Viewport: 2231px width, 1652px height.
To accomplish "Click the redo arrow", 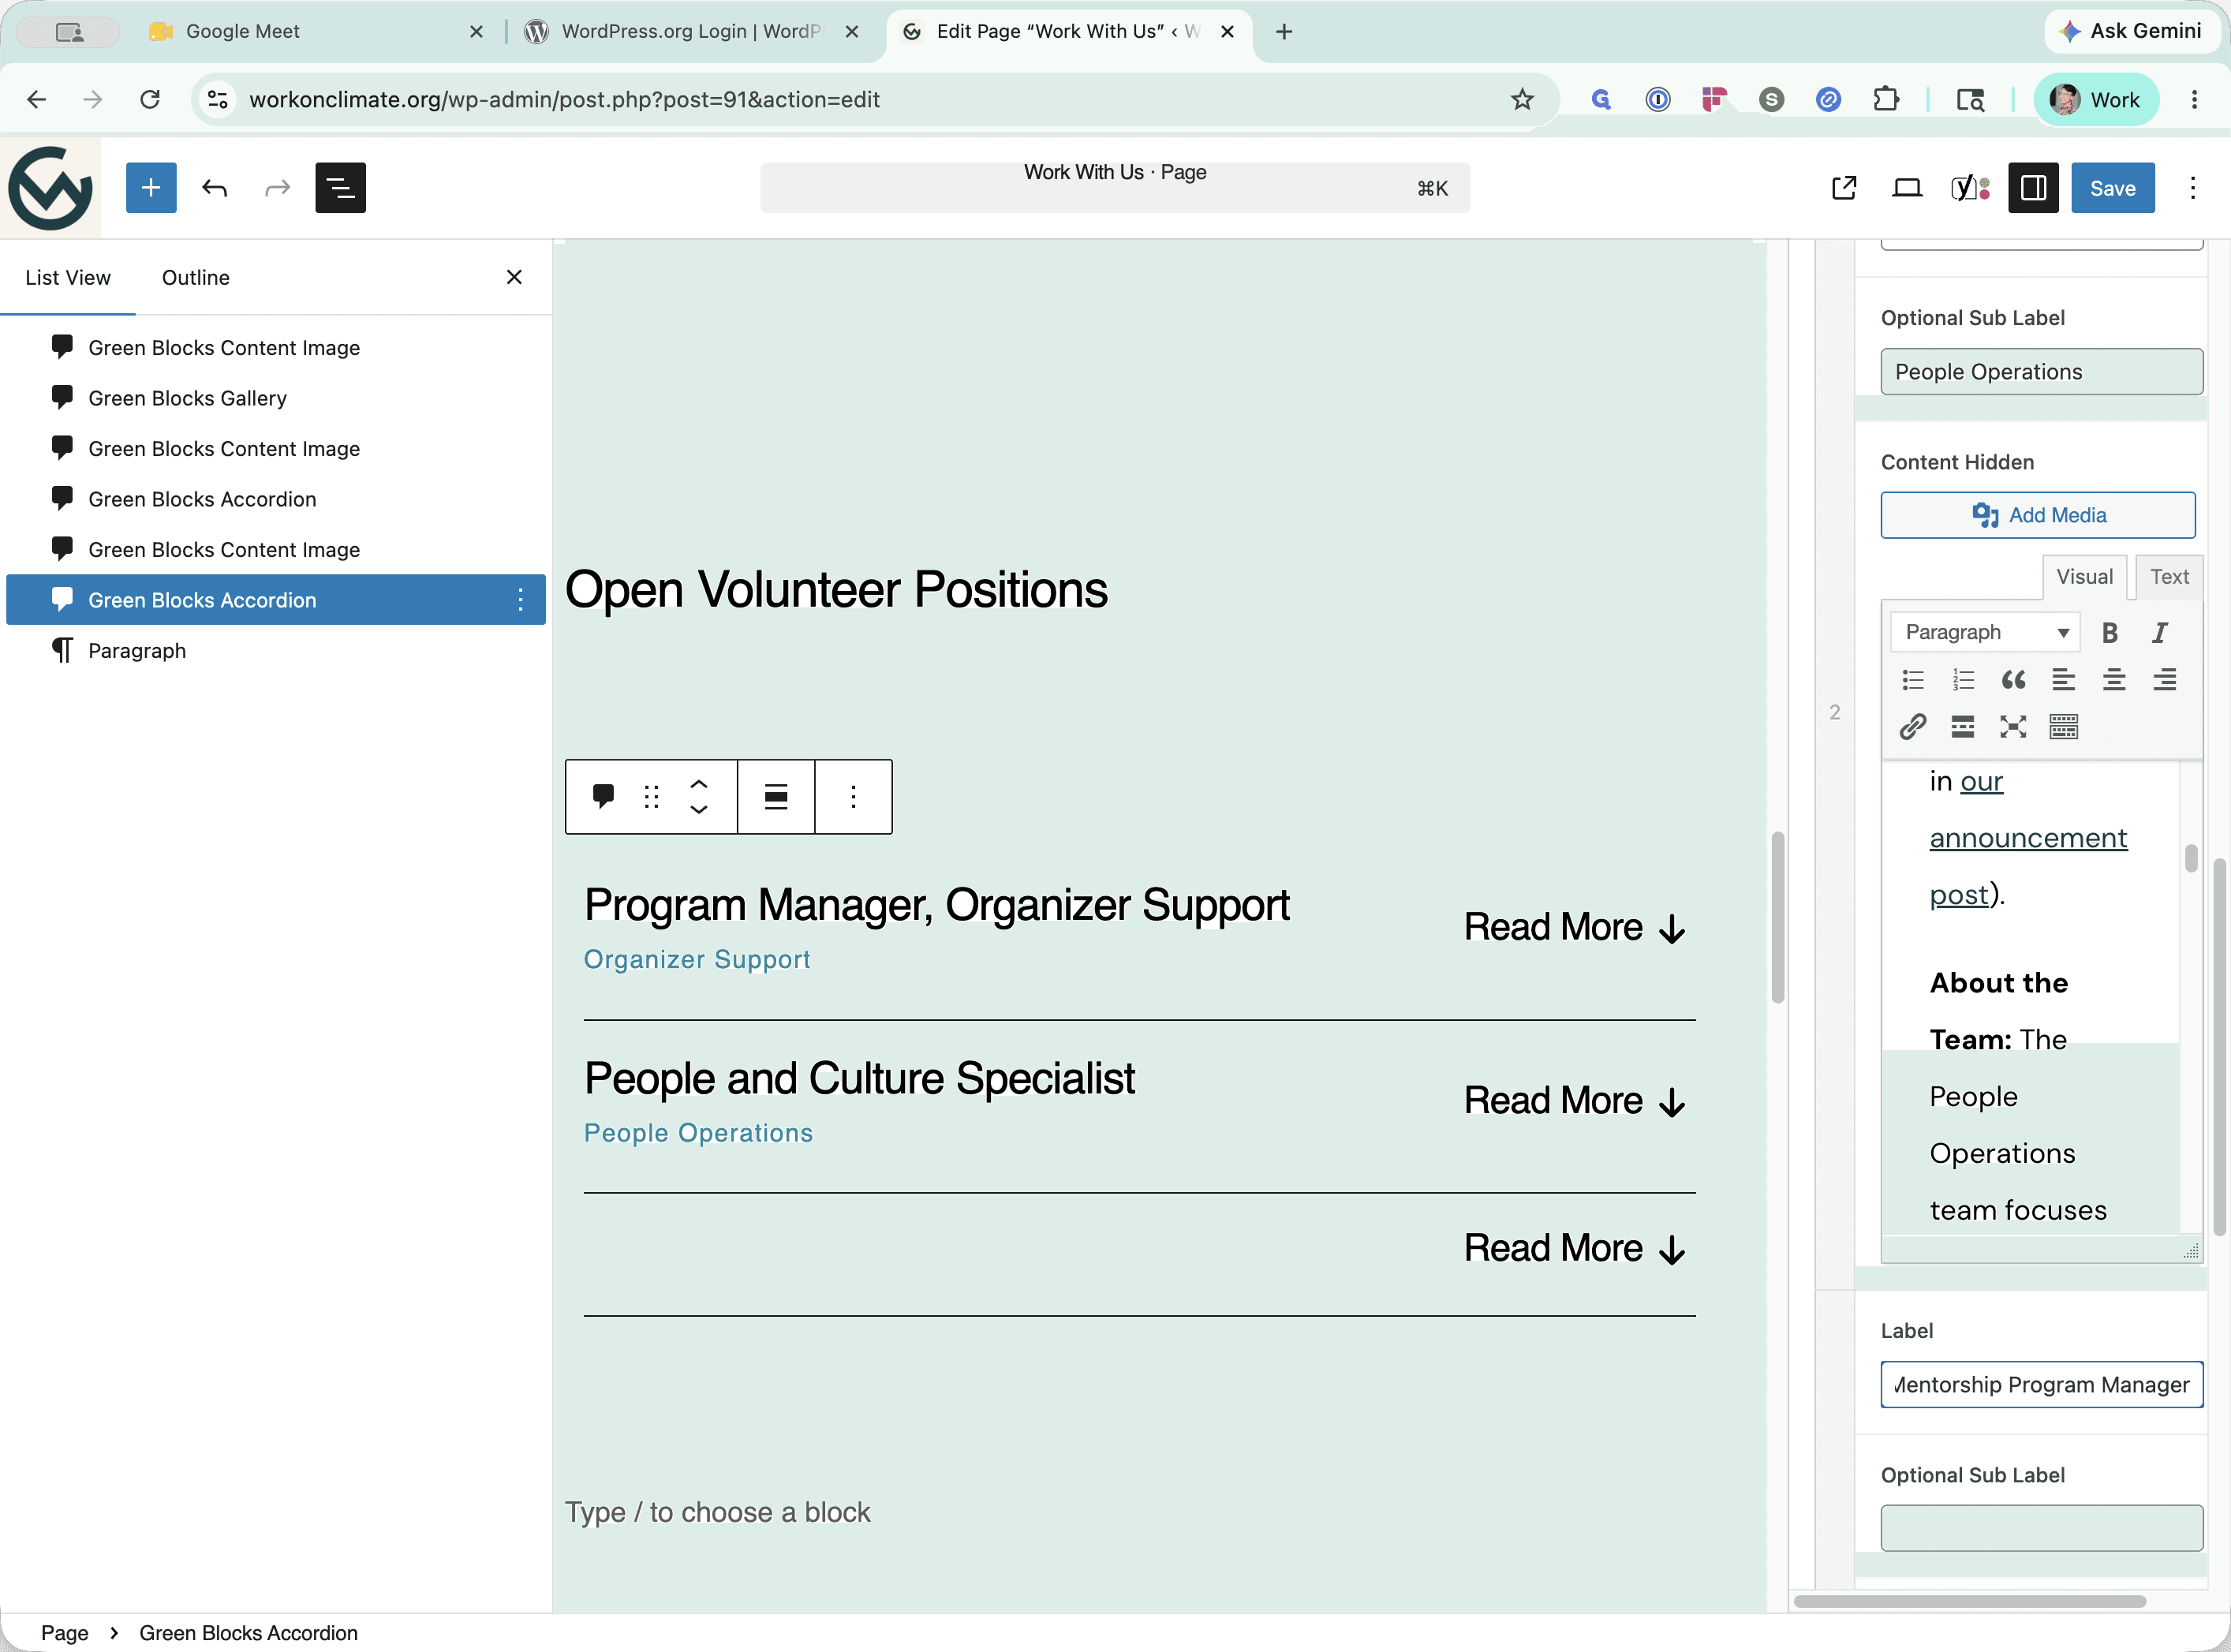I will (277, 188).
